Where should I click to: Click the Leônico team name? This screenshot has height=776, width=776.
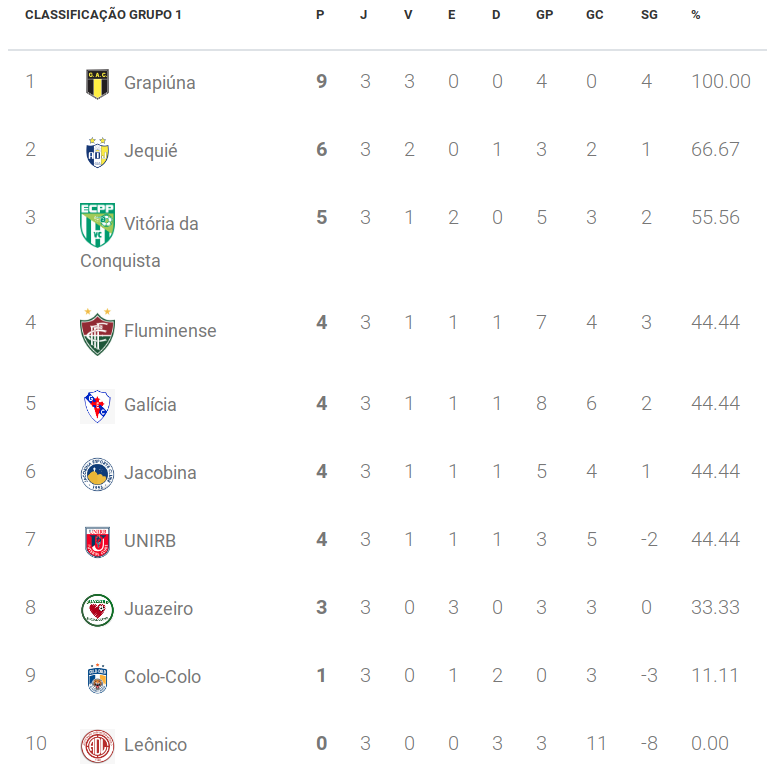pyautogui.click(x=155, y=745)
